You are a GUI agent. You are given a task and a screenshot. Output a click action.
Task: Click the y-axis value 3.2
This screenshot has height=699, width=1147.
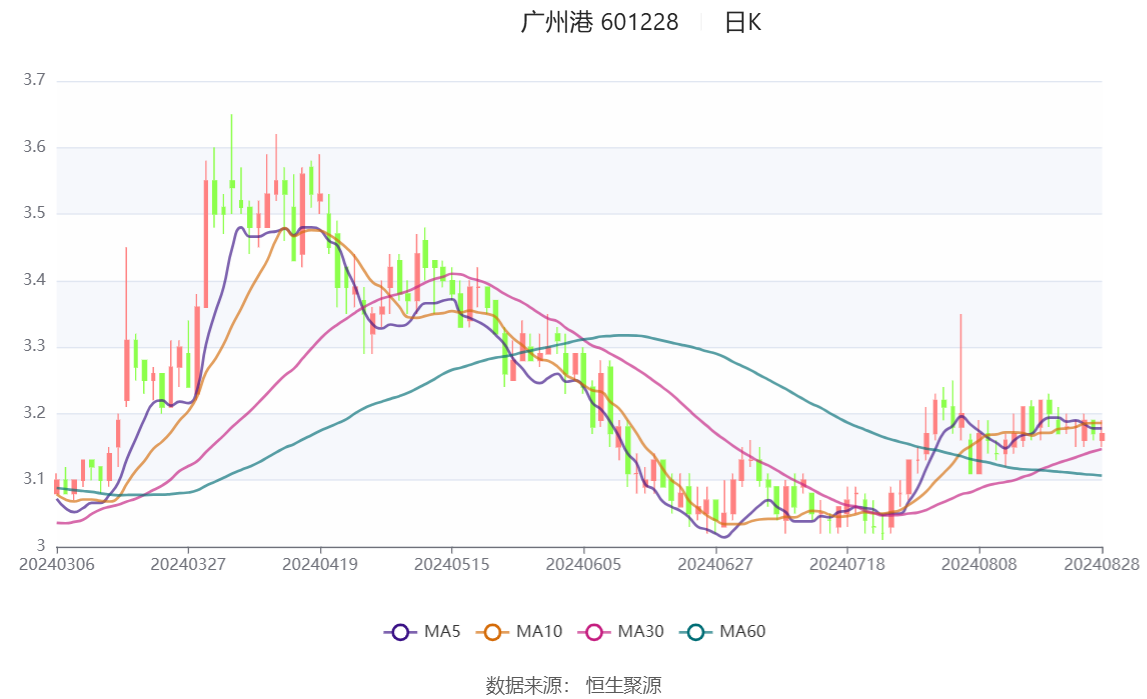pos(34,413)
